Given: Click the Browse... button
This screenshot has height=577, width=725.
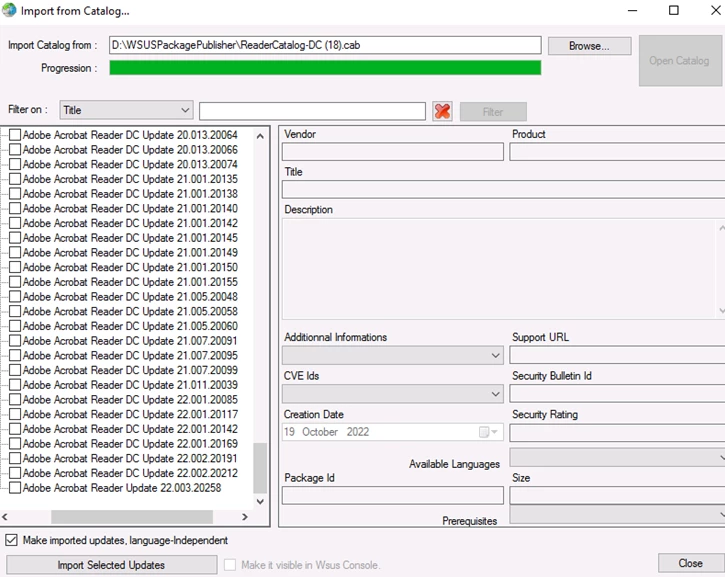Looking at the screenshot, I should coord(590,46).
